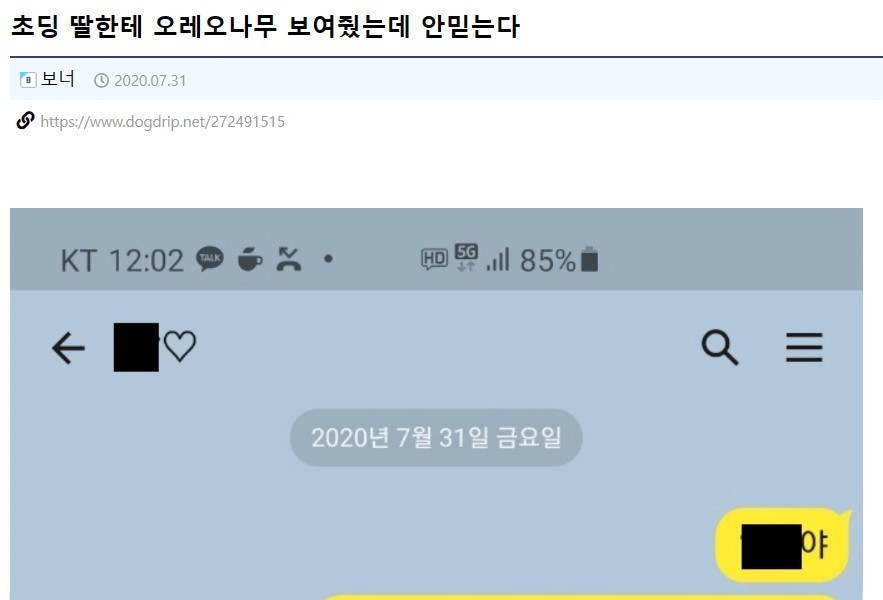Click the 5G network indicator icon
Screen dimensions: 883x600
[x=466, y=257]
